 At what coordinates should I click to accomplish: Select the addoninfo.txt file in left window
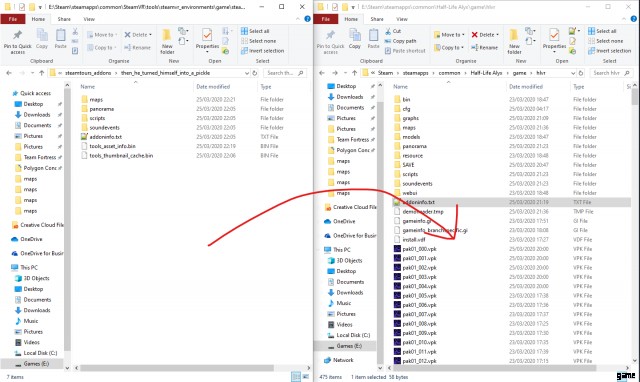pos(106,137)
